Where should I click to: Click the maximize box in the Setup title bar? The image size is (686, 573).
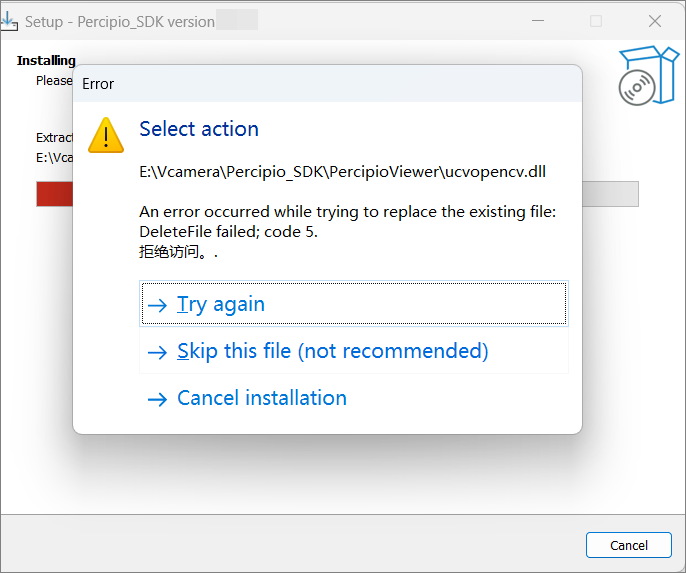(x=596, y=21)
